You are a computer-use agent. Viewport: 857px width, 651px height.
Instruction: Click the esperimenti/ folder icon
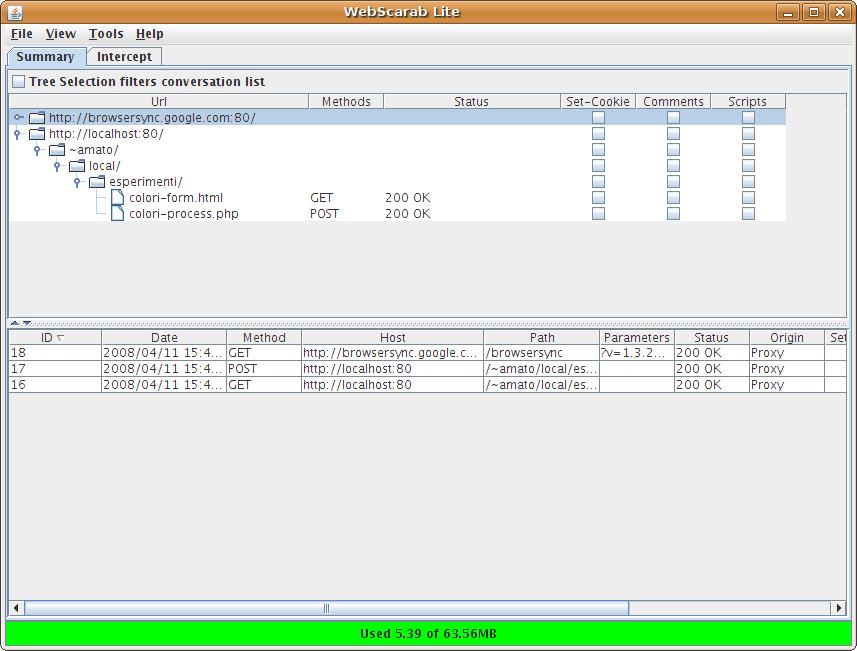97,181
